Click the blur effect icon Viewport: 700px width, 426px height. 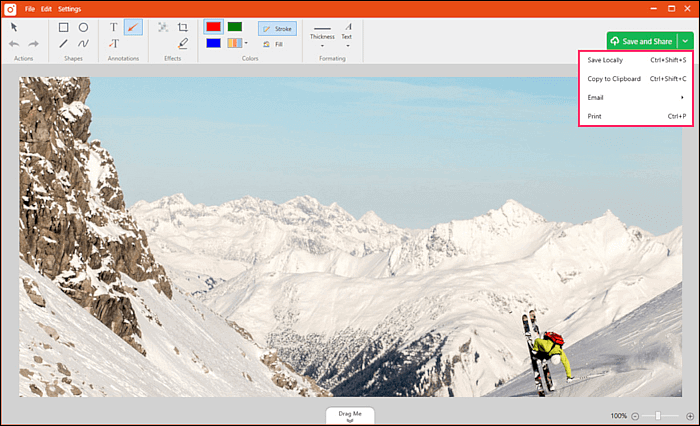(x=163, y=27)
